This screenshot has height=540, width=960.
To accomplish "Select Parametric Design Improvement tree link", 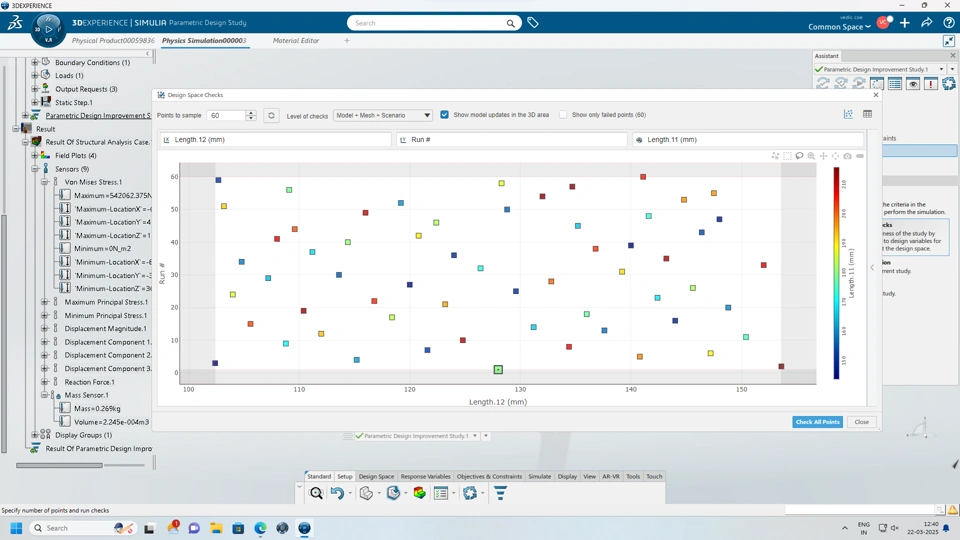I will (x=98, y=116).
